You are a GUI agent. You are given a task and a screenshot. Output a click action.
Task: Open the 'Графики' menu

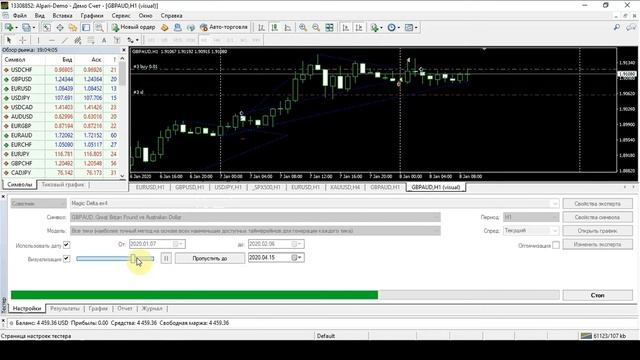point(92,16)
